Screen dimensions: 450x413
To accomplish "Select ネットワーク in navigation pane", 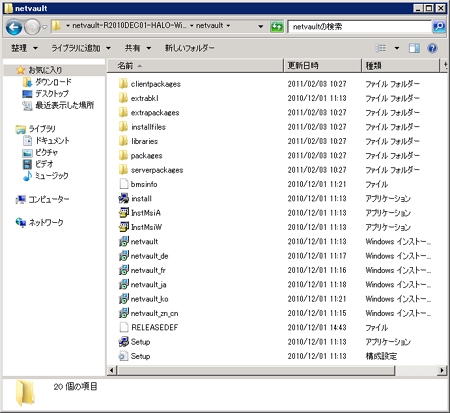I will click(x=46, y=223).
